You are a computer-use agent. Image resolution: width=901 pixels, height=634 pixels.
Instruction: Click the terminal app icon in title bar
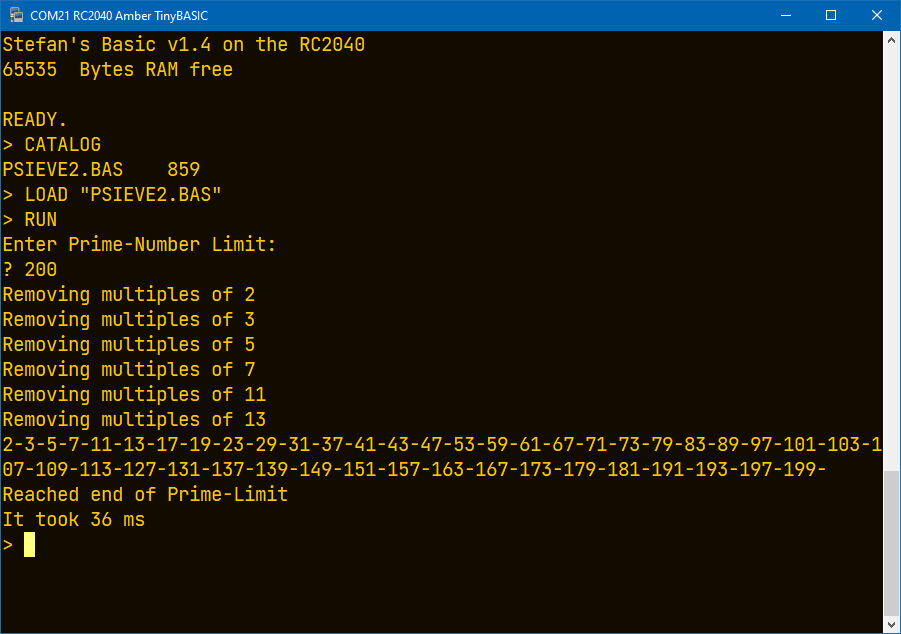coord(16,15)
